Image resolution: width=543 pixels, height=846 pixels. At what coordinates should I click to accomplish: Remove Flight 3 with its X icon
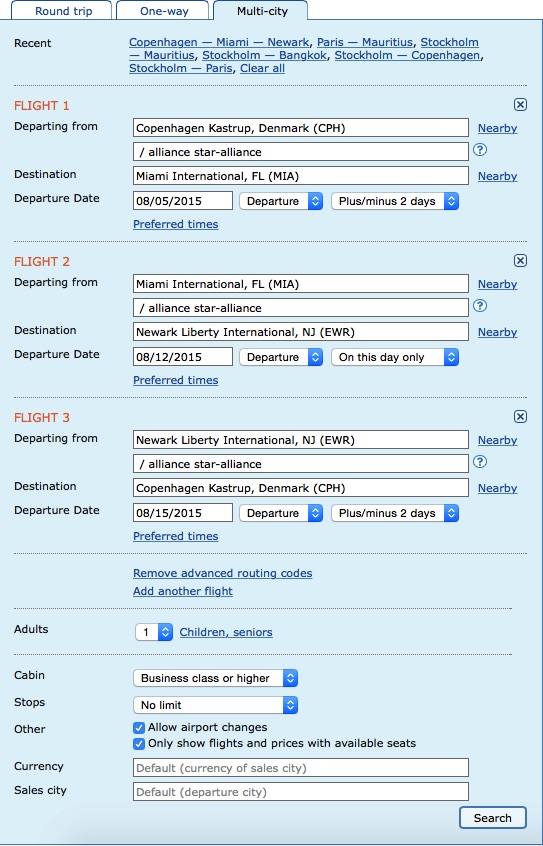(520, 417)
